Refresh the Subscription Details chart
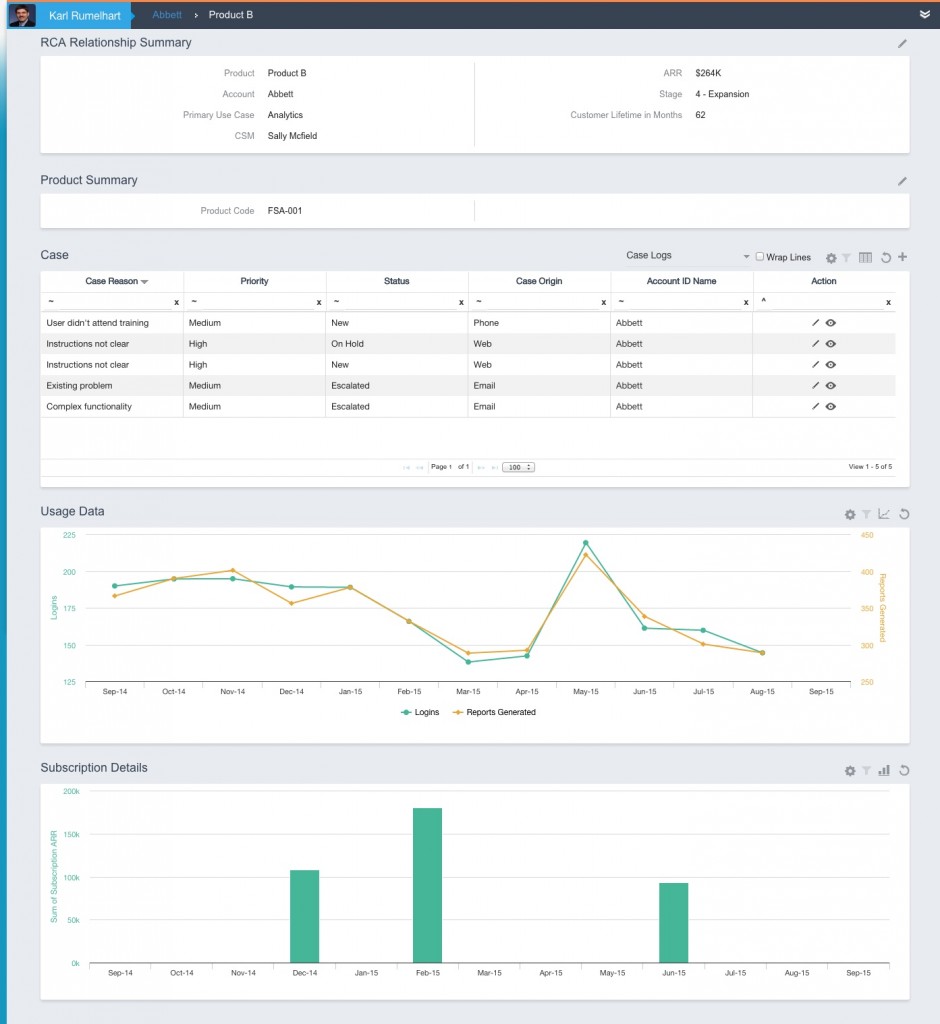Screen dimensions: 940x1024 (904, 770)
